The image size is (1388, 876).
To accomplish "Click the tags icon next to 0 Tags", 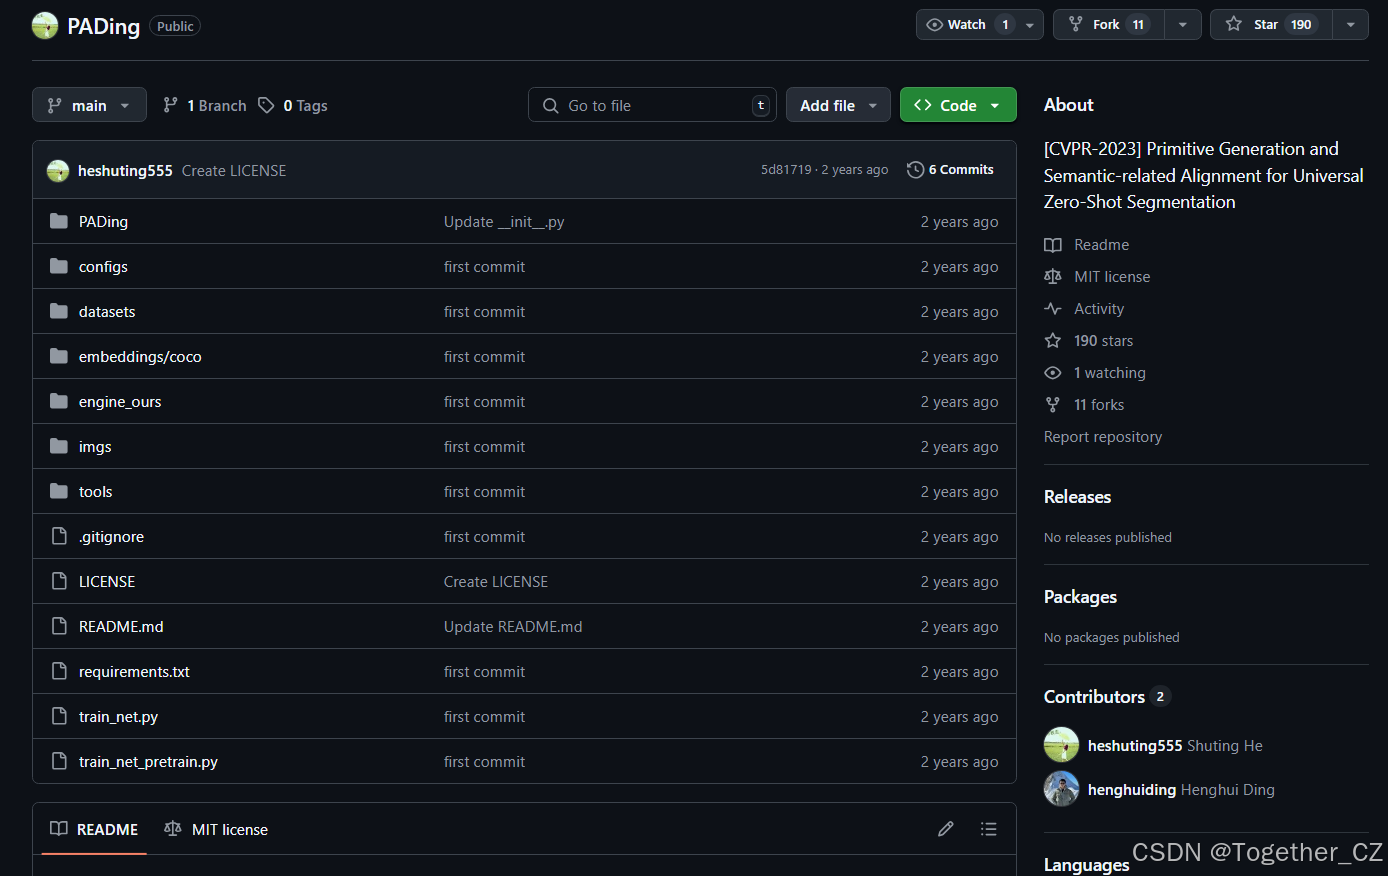I will (266, 105).
